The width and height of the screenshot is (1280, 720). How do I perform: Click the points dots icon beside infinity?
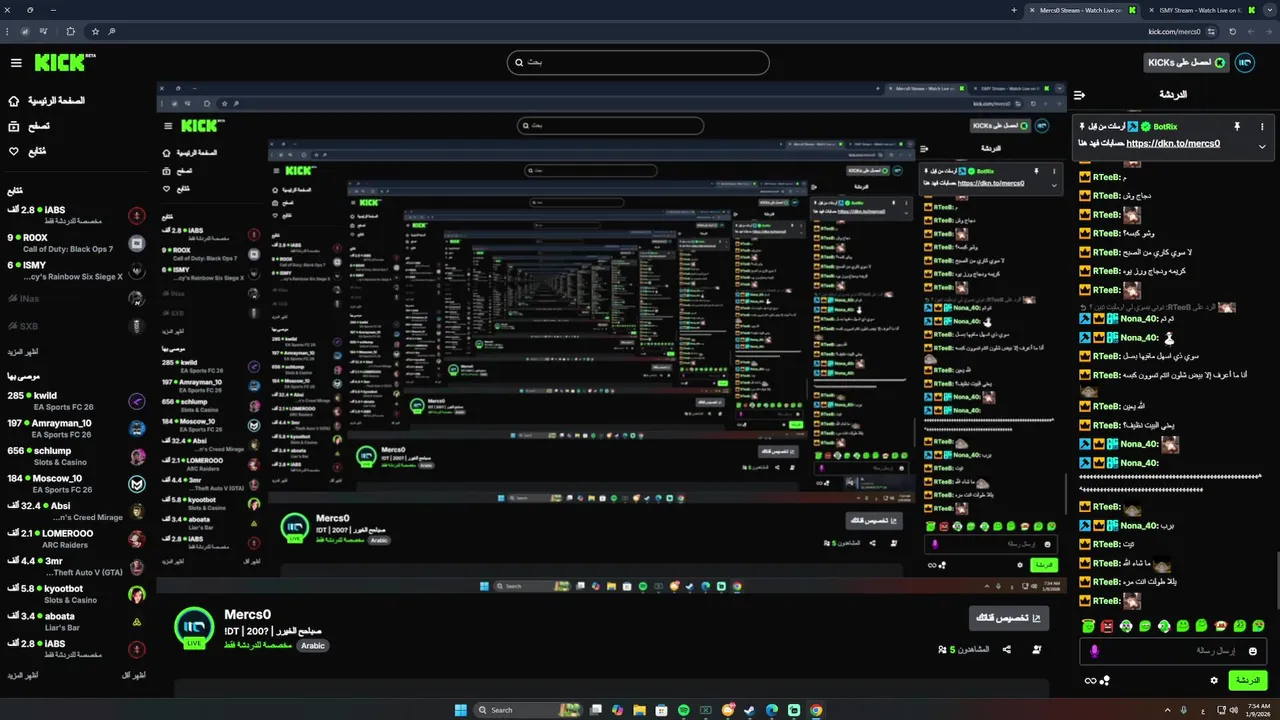click(1105, 681)
